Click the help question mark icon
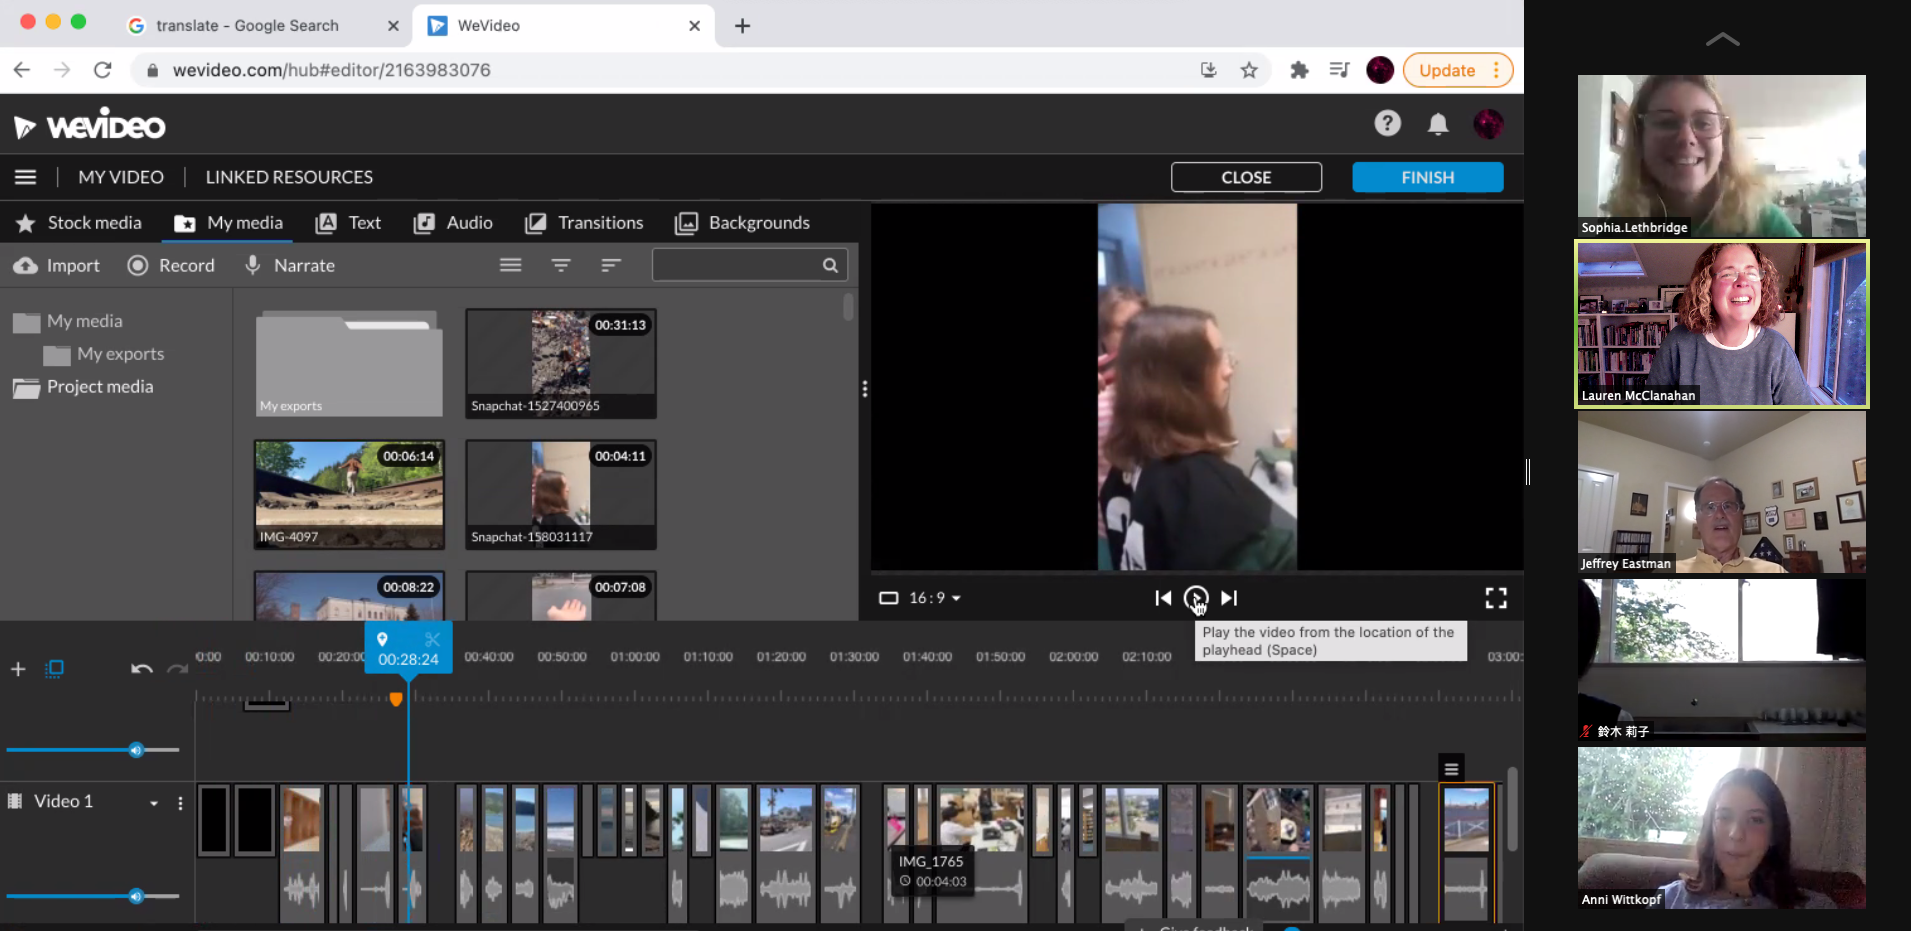1911x931 pixels. click(x=1387, y=123)
